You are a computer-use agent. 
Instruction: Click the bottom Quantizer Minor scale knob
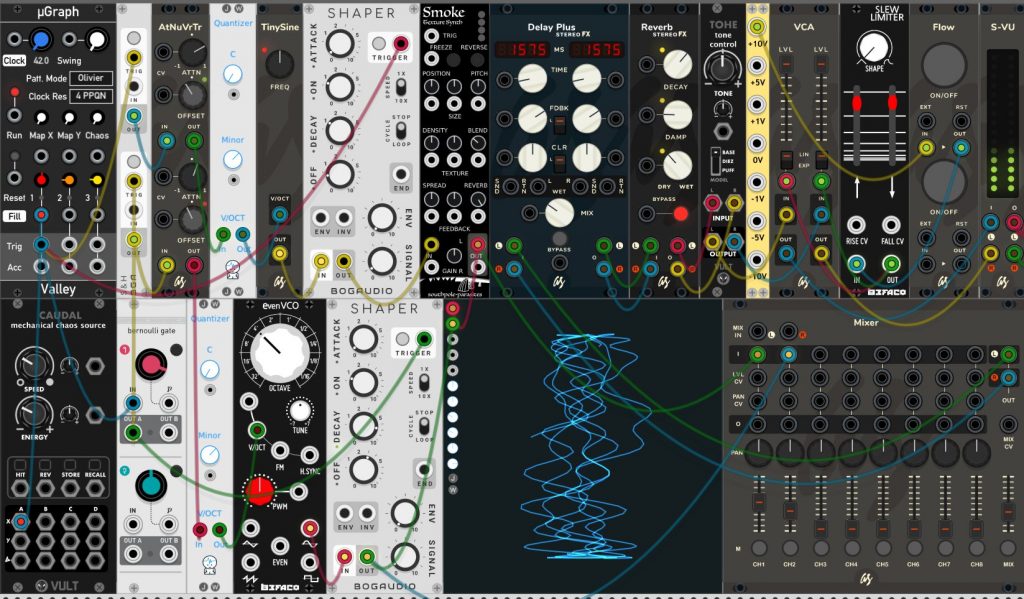tap(210, 455)
